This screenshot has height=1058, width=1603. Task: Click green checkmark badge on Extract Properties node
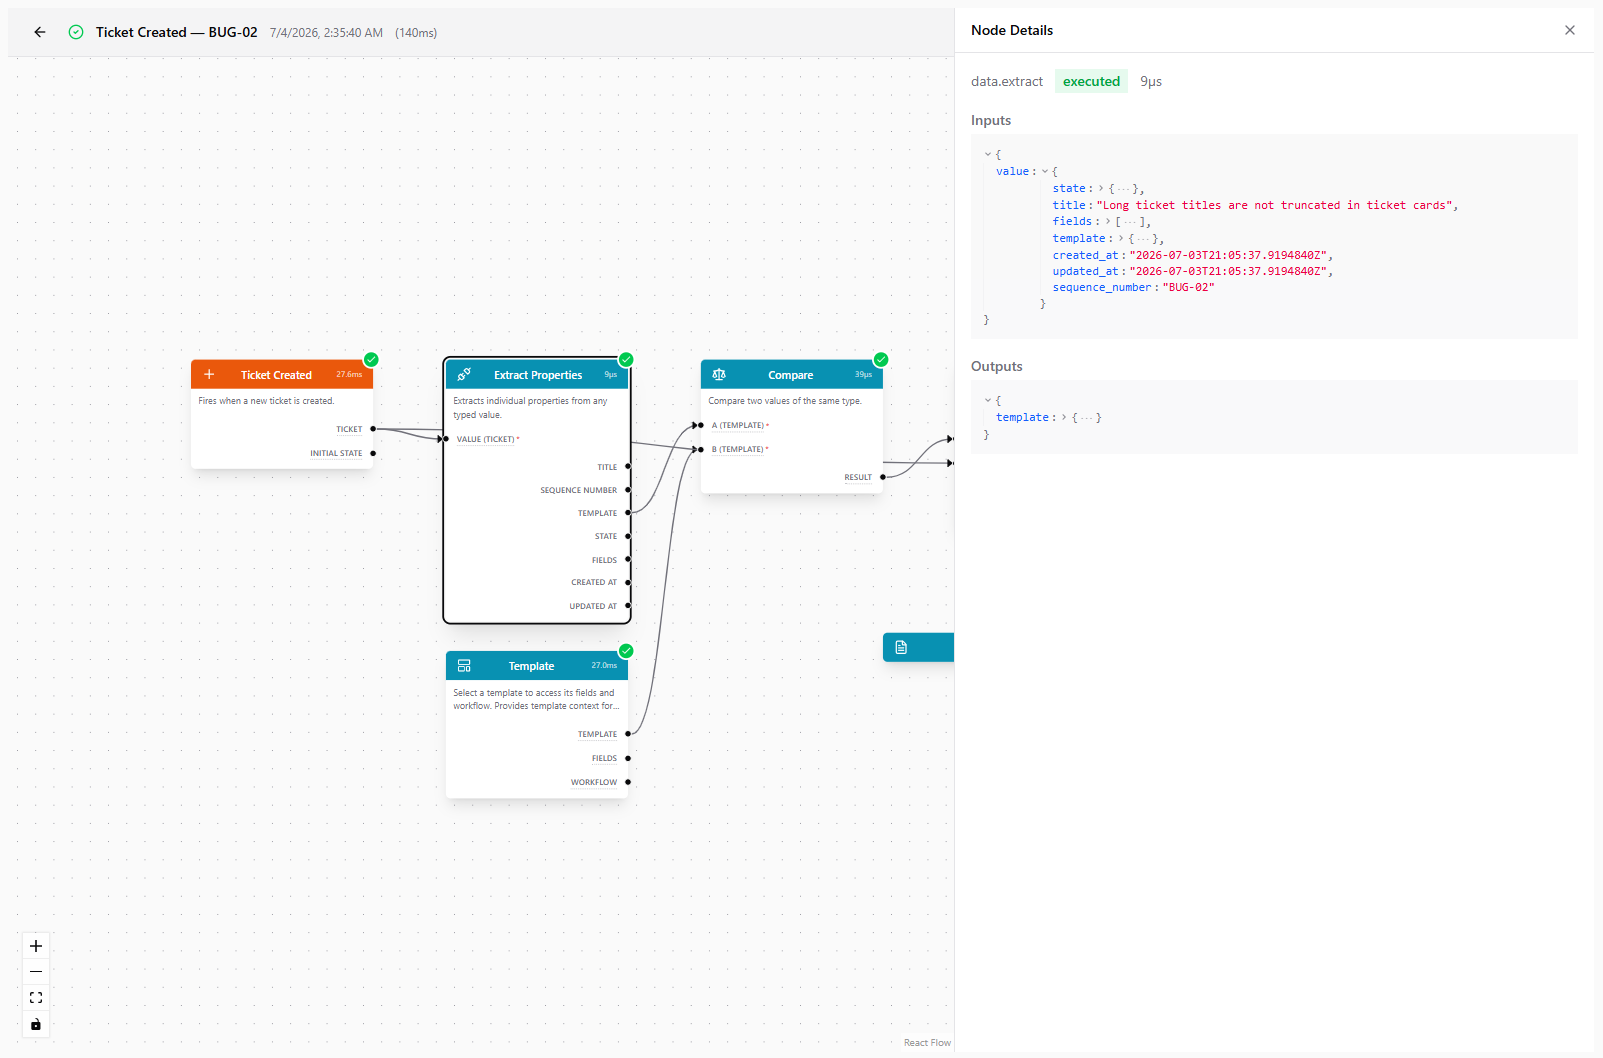(626, 360)
